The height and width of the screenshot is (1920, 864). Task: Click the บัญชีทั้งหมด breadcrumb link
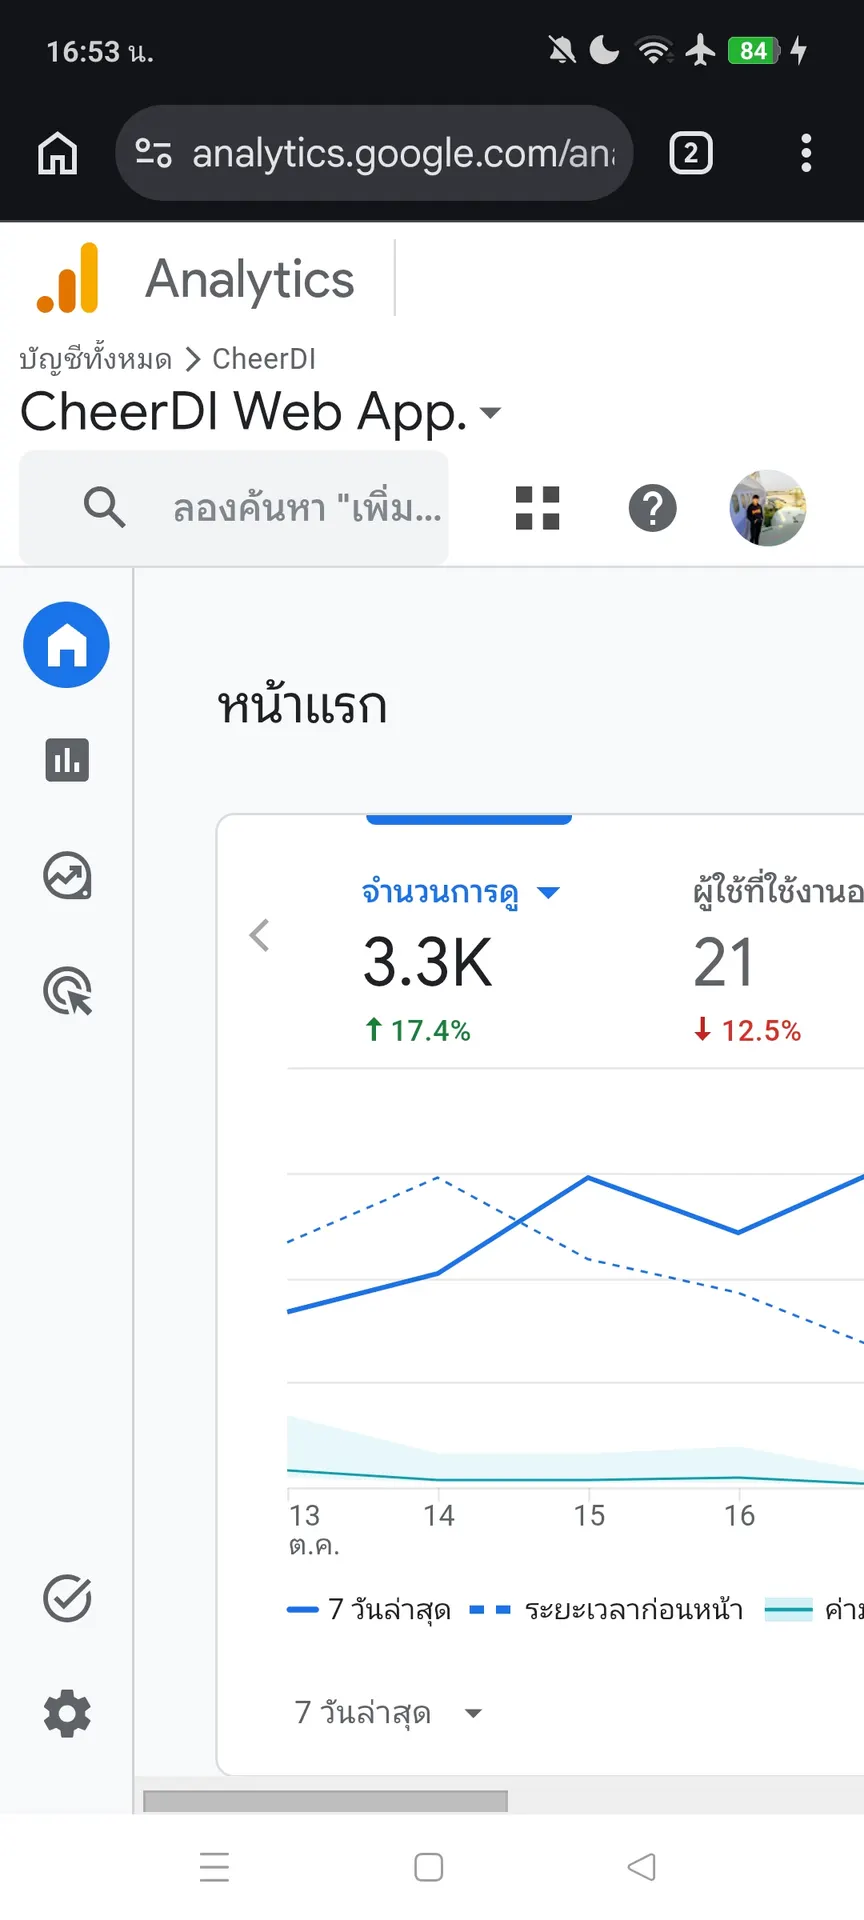95,359
